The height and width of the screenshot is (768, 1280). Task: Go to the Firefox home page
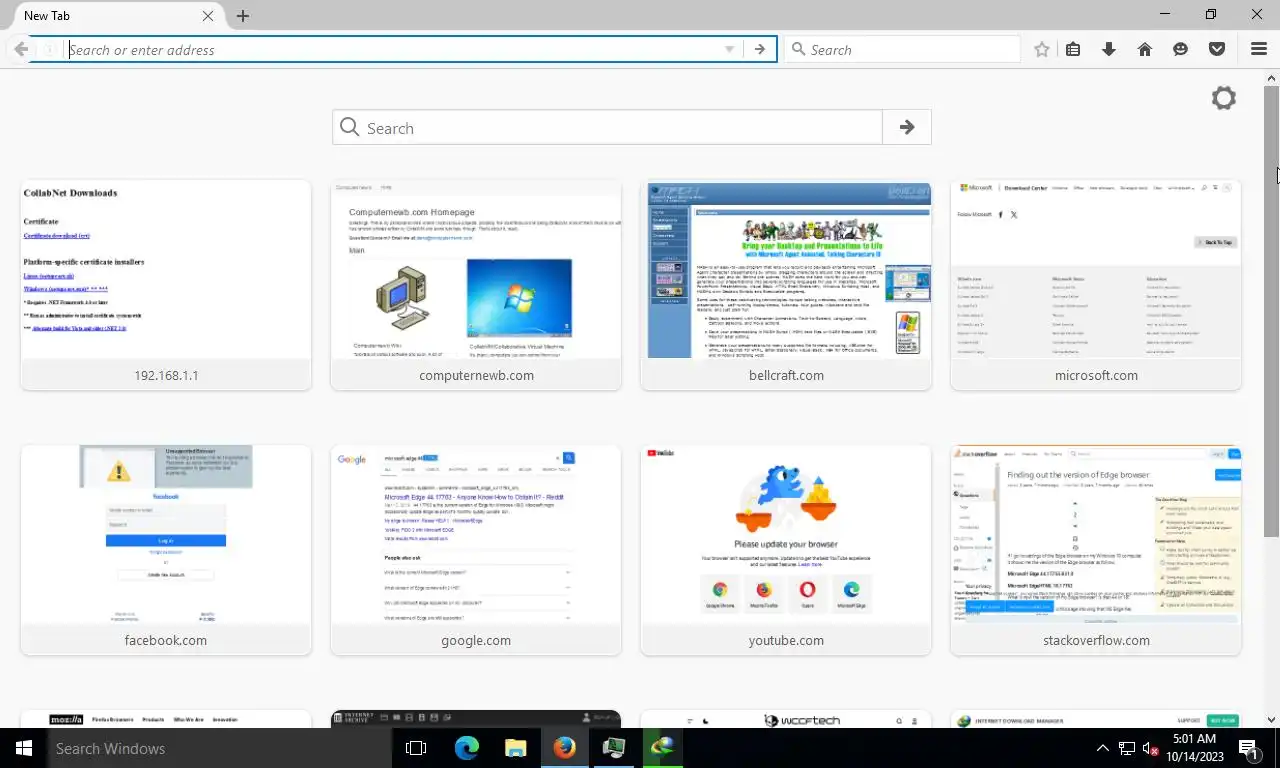tap(1145, 49)
